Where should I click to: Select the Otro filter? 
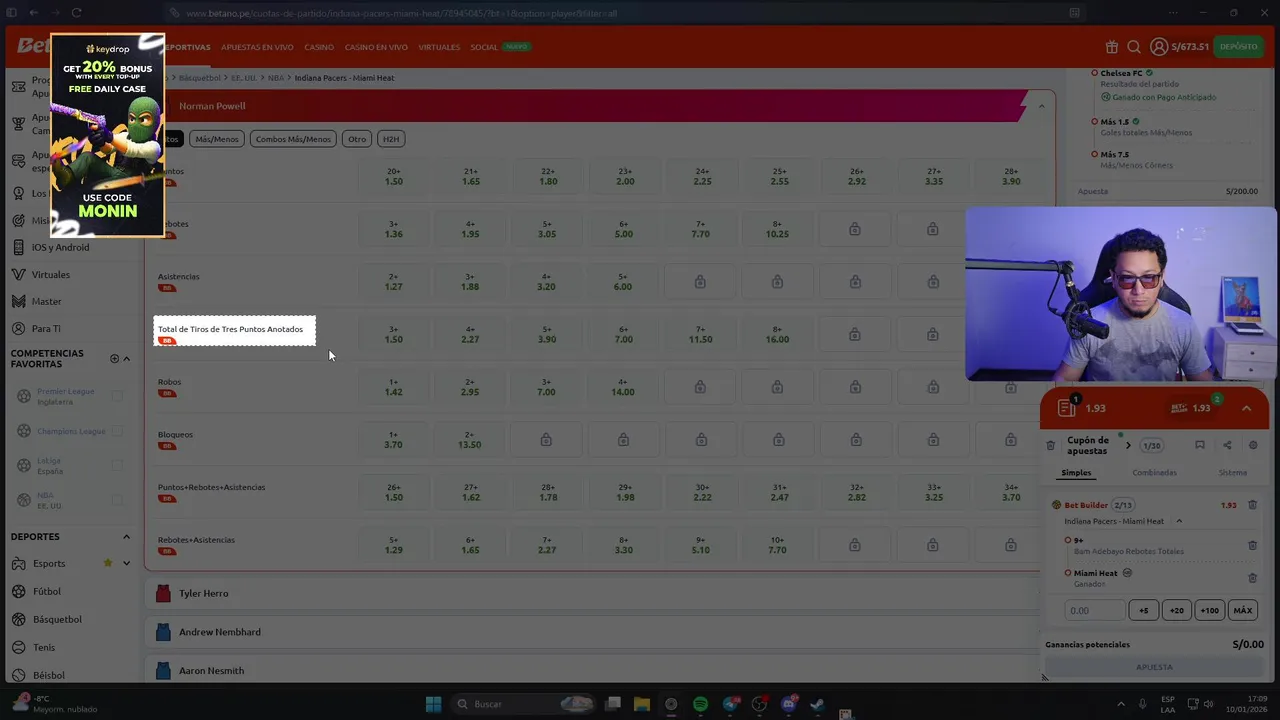point(357,139)
